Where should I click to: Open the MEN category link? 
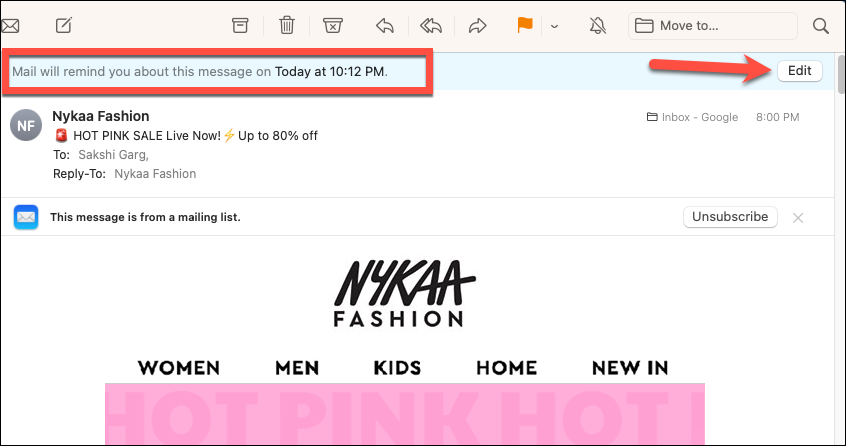(297, 368)
